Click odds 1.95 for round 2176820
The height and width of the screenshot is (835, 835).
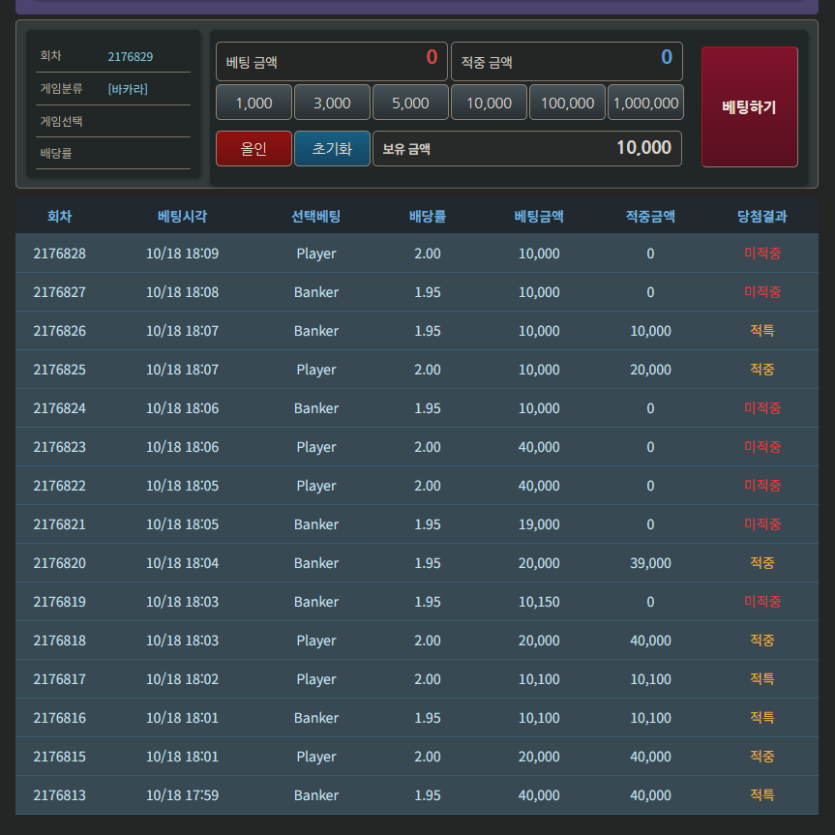428,563
